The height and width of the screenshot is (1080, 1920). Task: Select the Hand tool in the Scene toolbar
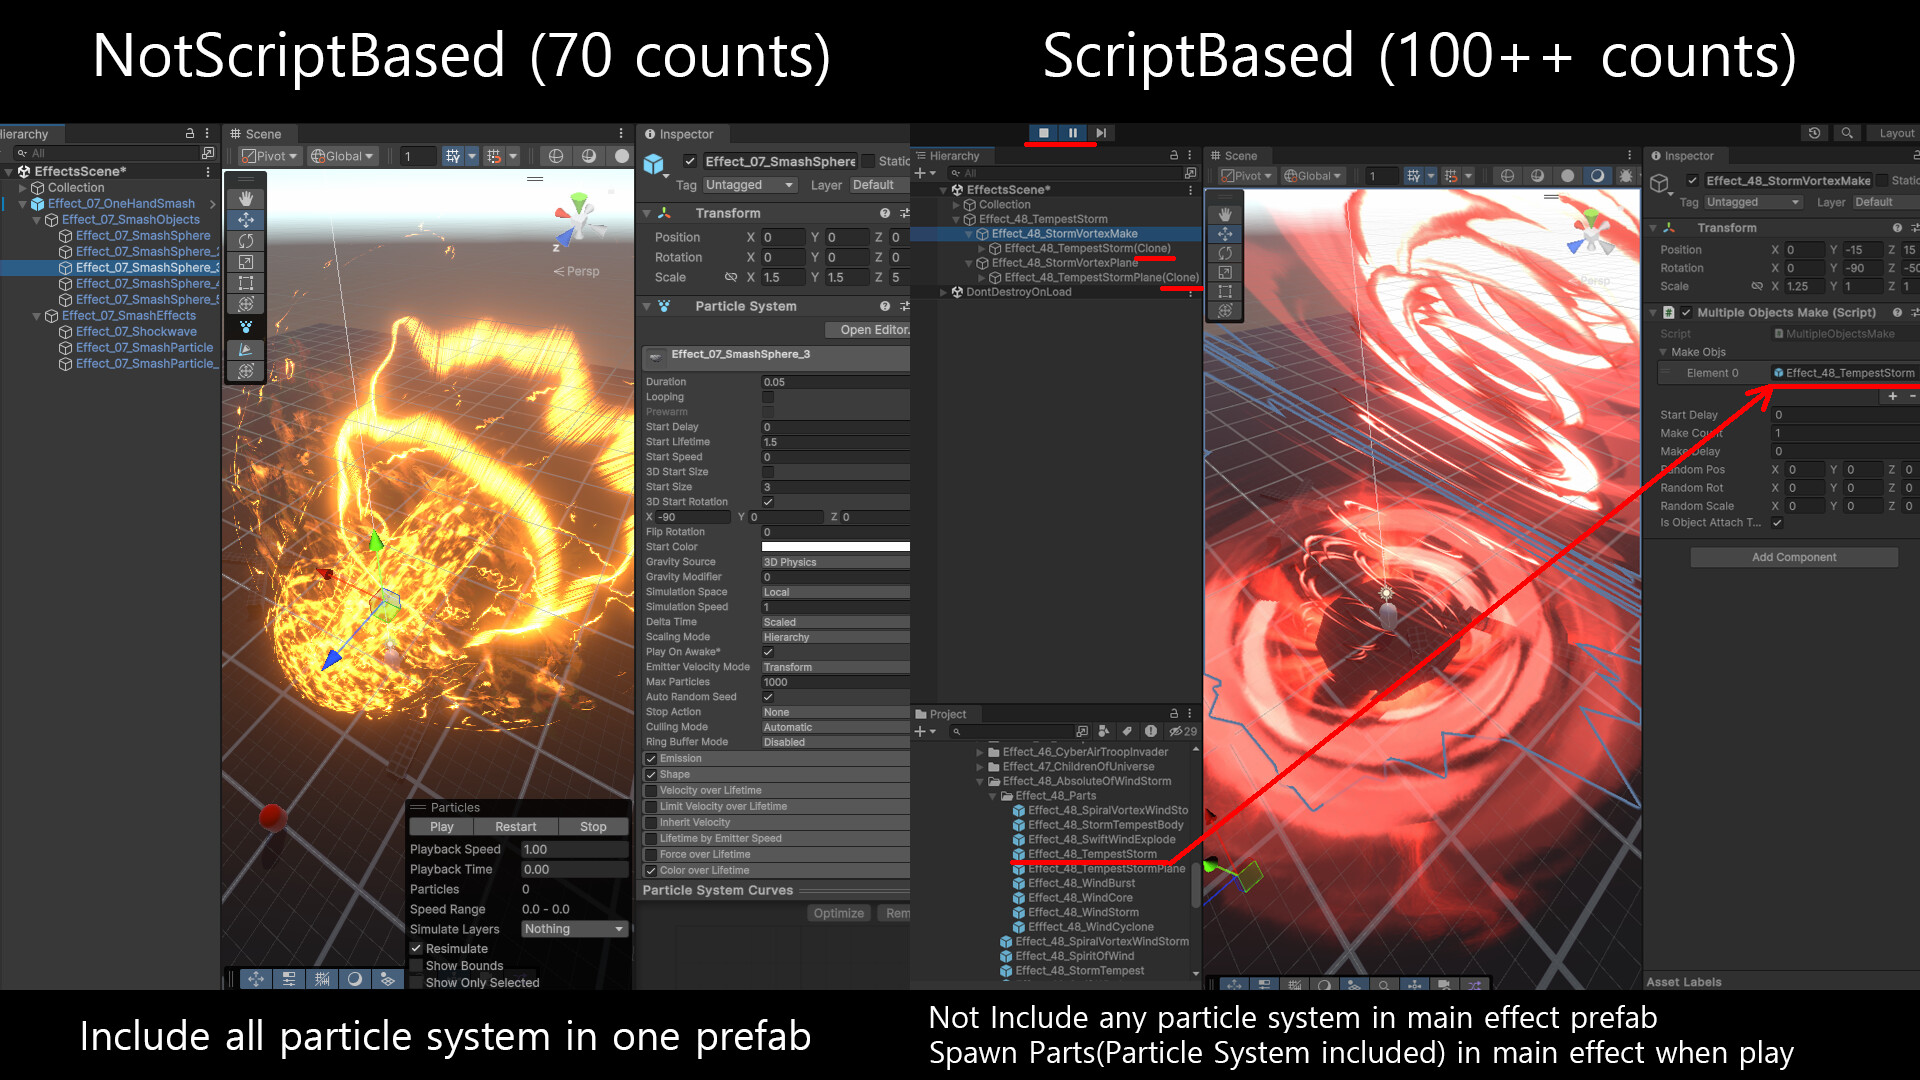pos(245,198)
